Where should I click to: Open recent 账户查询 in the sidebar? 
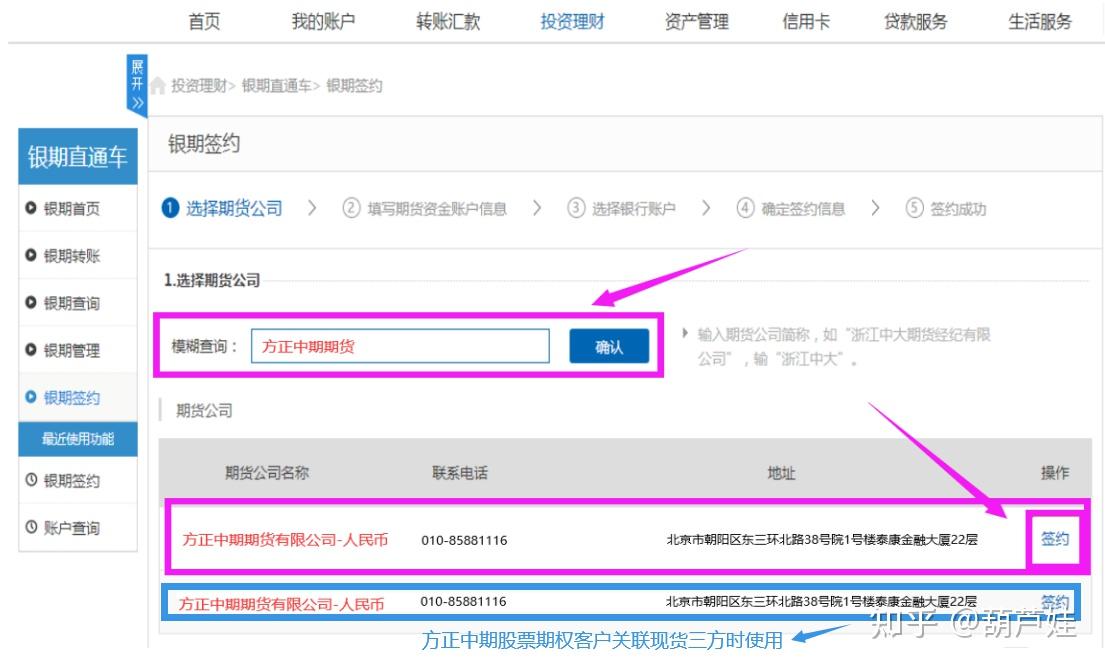click(x=72, y=528)
